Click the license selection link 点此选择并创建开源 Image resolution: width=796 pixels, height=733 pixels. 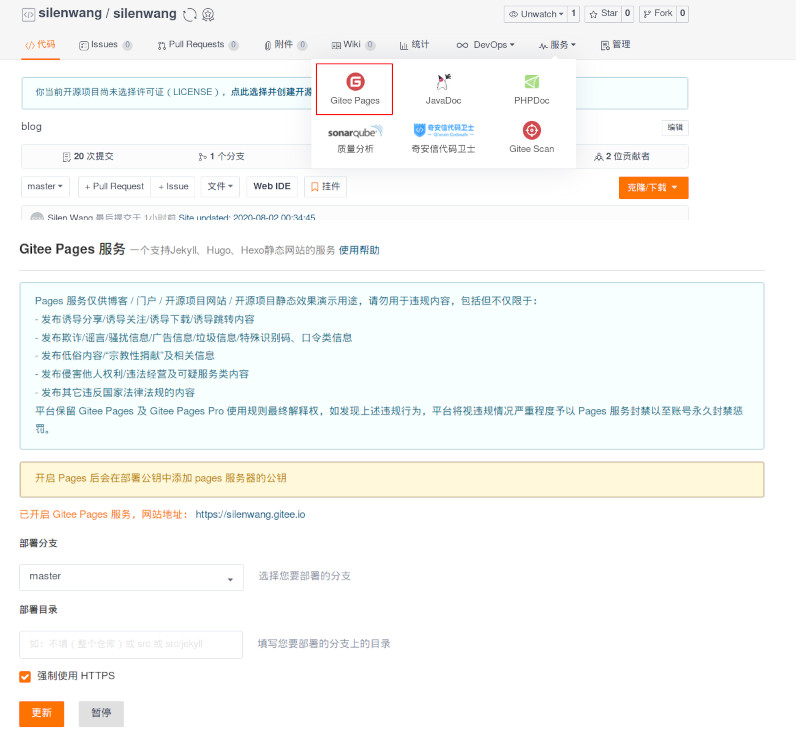tap(271, 92)
